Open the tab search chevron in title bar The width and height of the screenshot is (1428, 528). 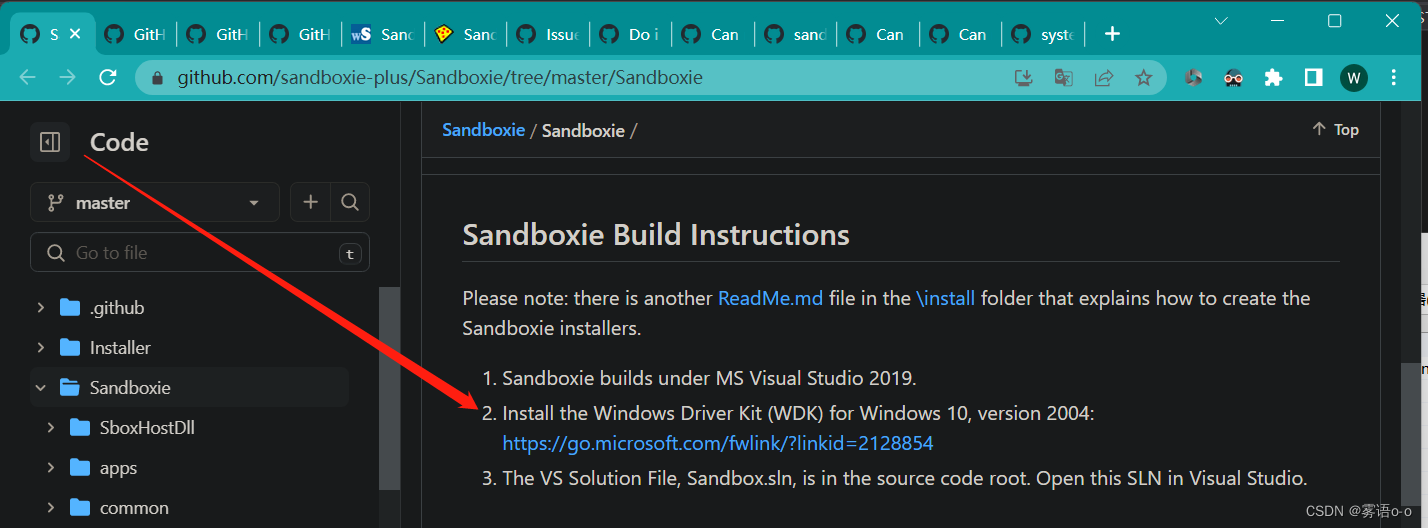[1221, 20]
